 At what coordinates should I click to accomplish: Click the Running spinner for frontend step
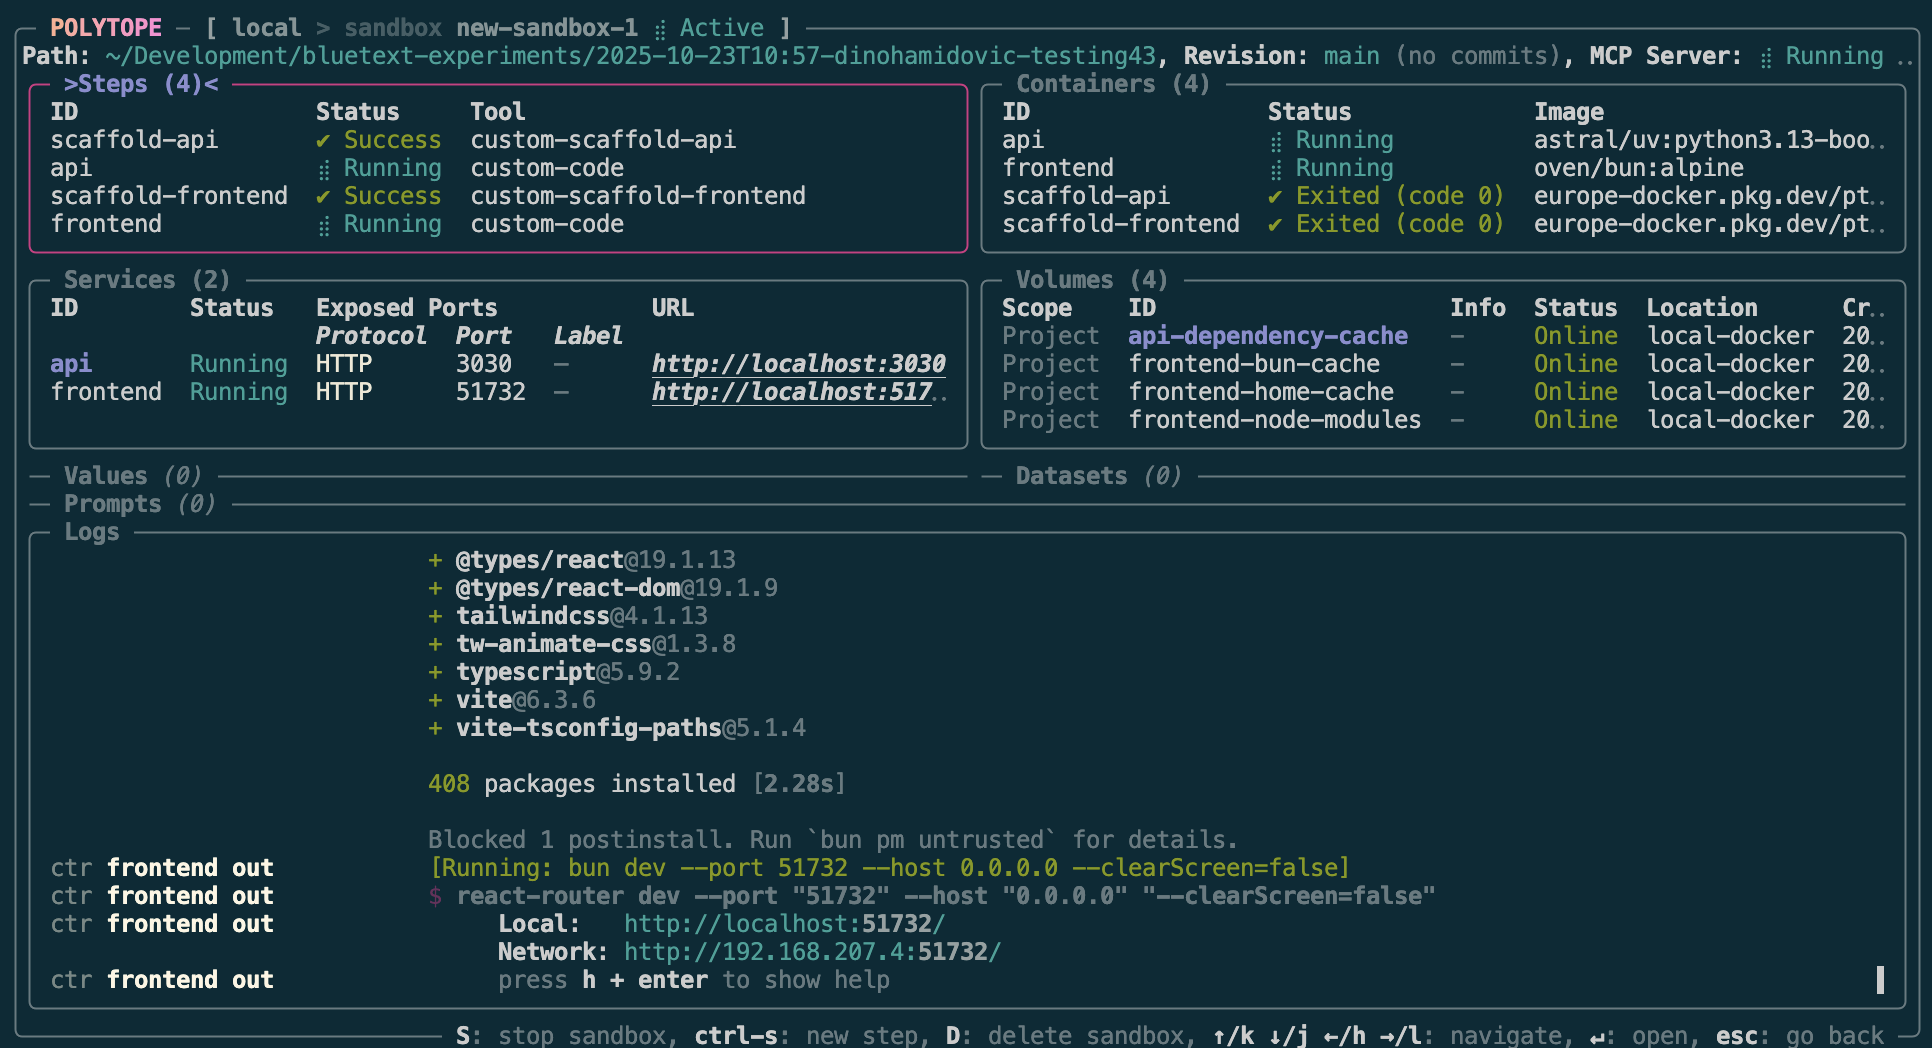coord(323,226)
